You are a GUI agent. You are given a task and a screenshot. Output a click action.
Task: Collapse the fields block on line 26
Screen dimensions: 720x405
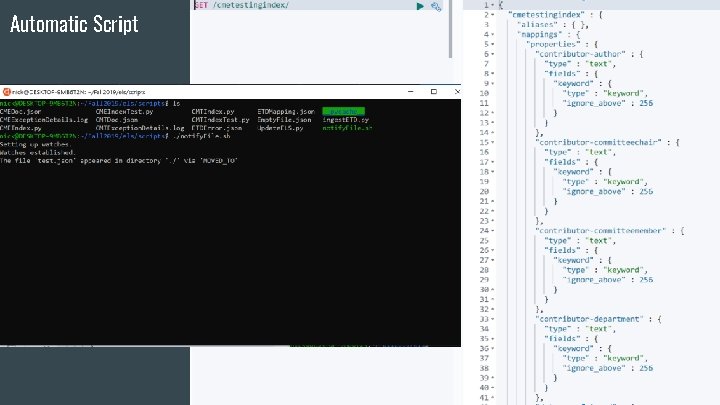(493, 250)
